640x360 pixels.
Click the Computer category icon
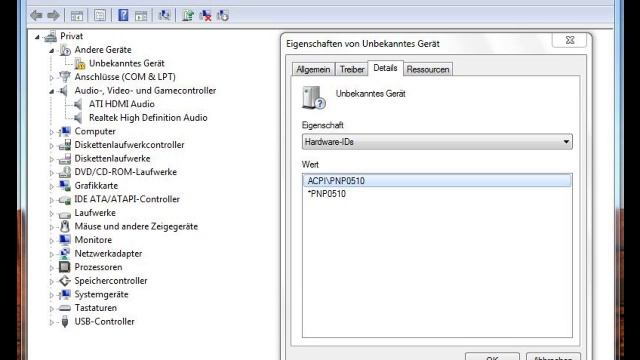coord(65,131)
